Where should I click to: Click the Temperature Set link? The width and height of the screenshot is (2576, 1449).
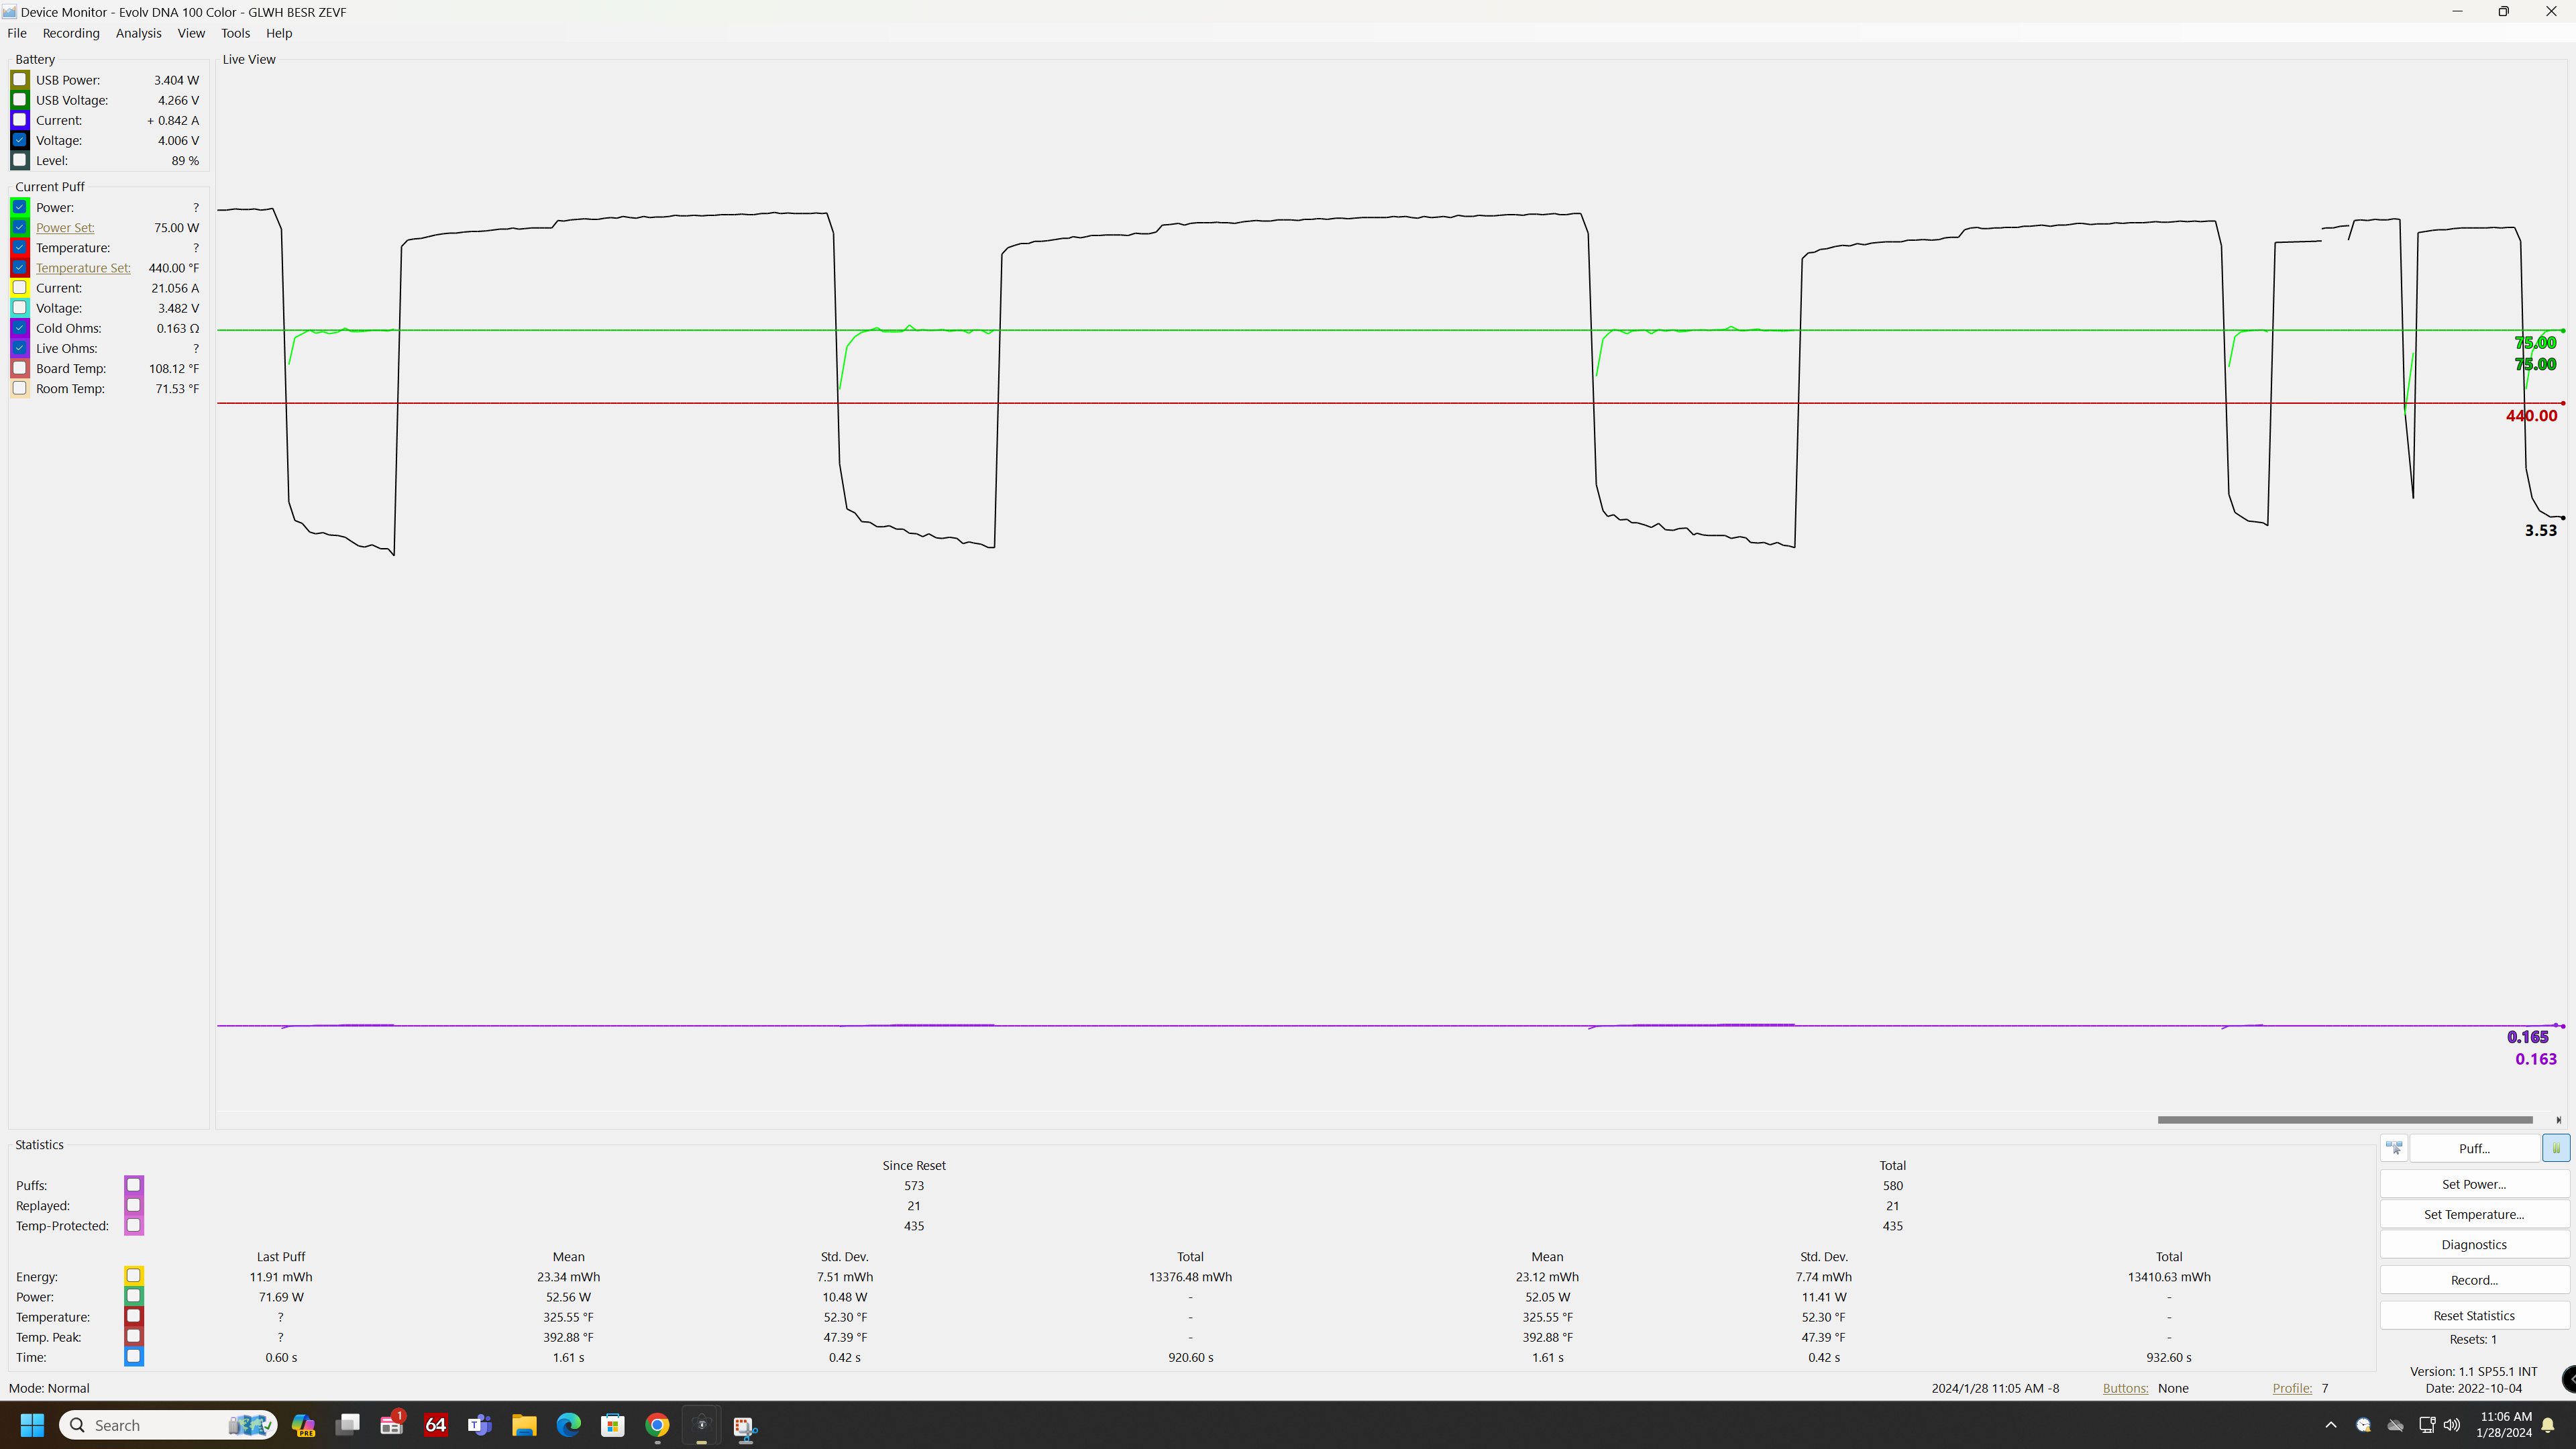pyautogui.click(x=83, y=268)
